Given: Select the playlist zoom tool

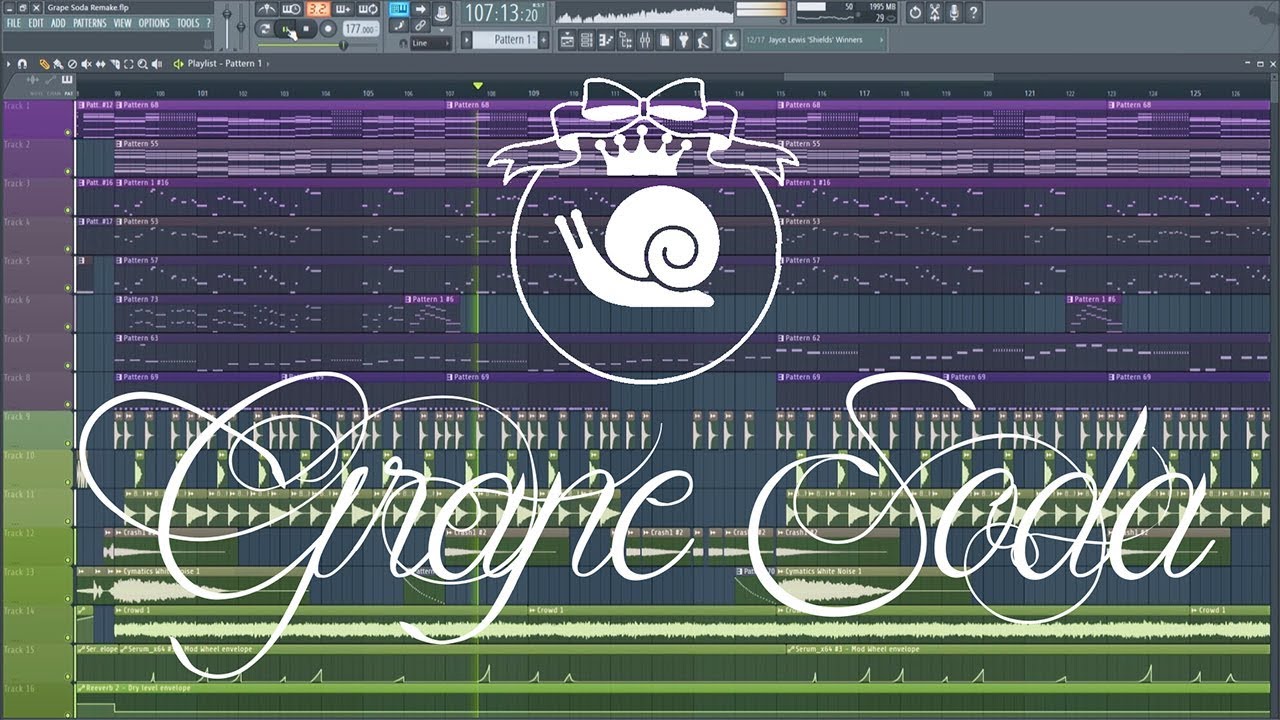Looking at the screenshot, I should point(142,64).
